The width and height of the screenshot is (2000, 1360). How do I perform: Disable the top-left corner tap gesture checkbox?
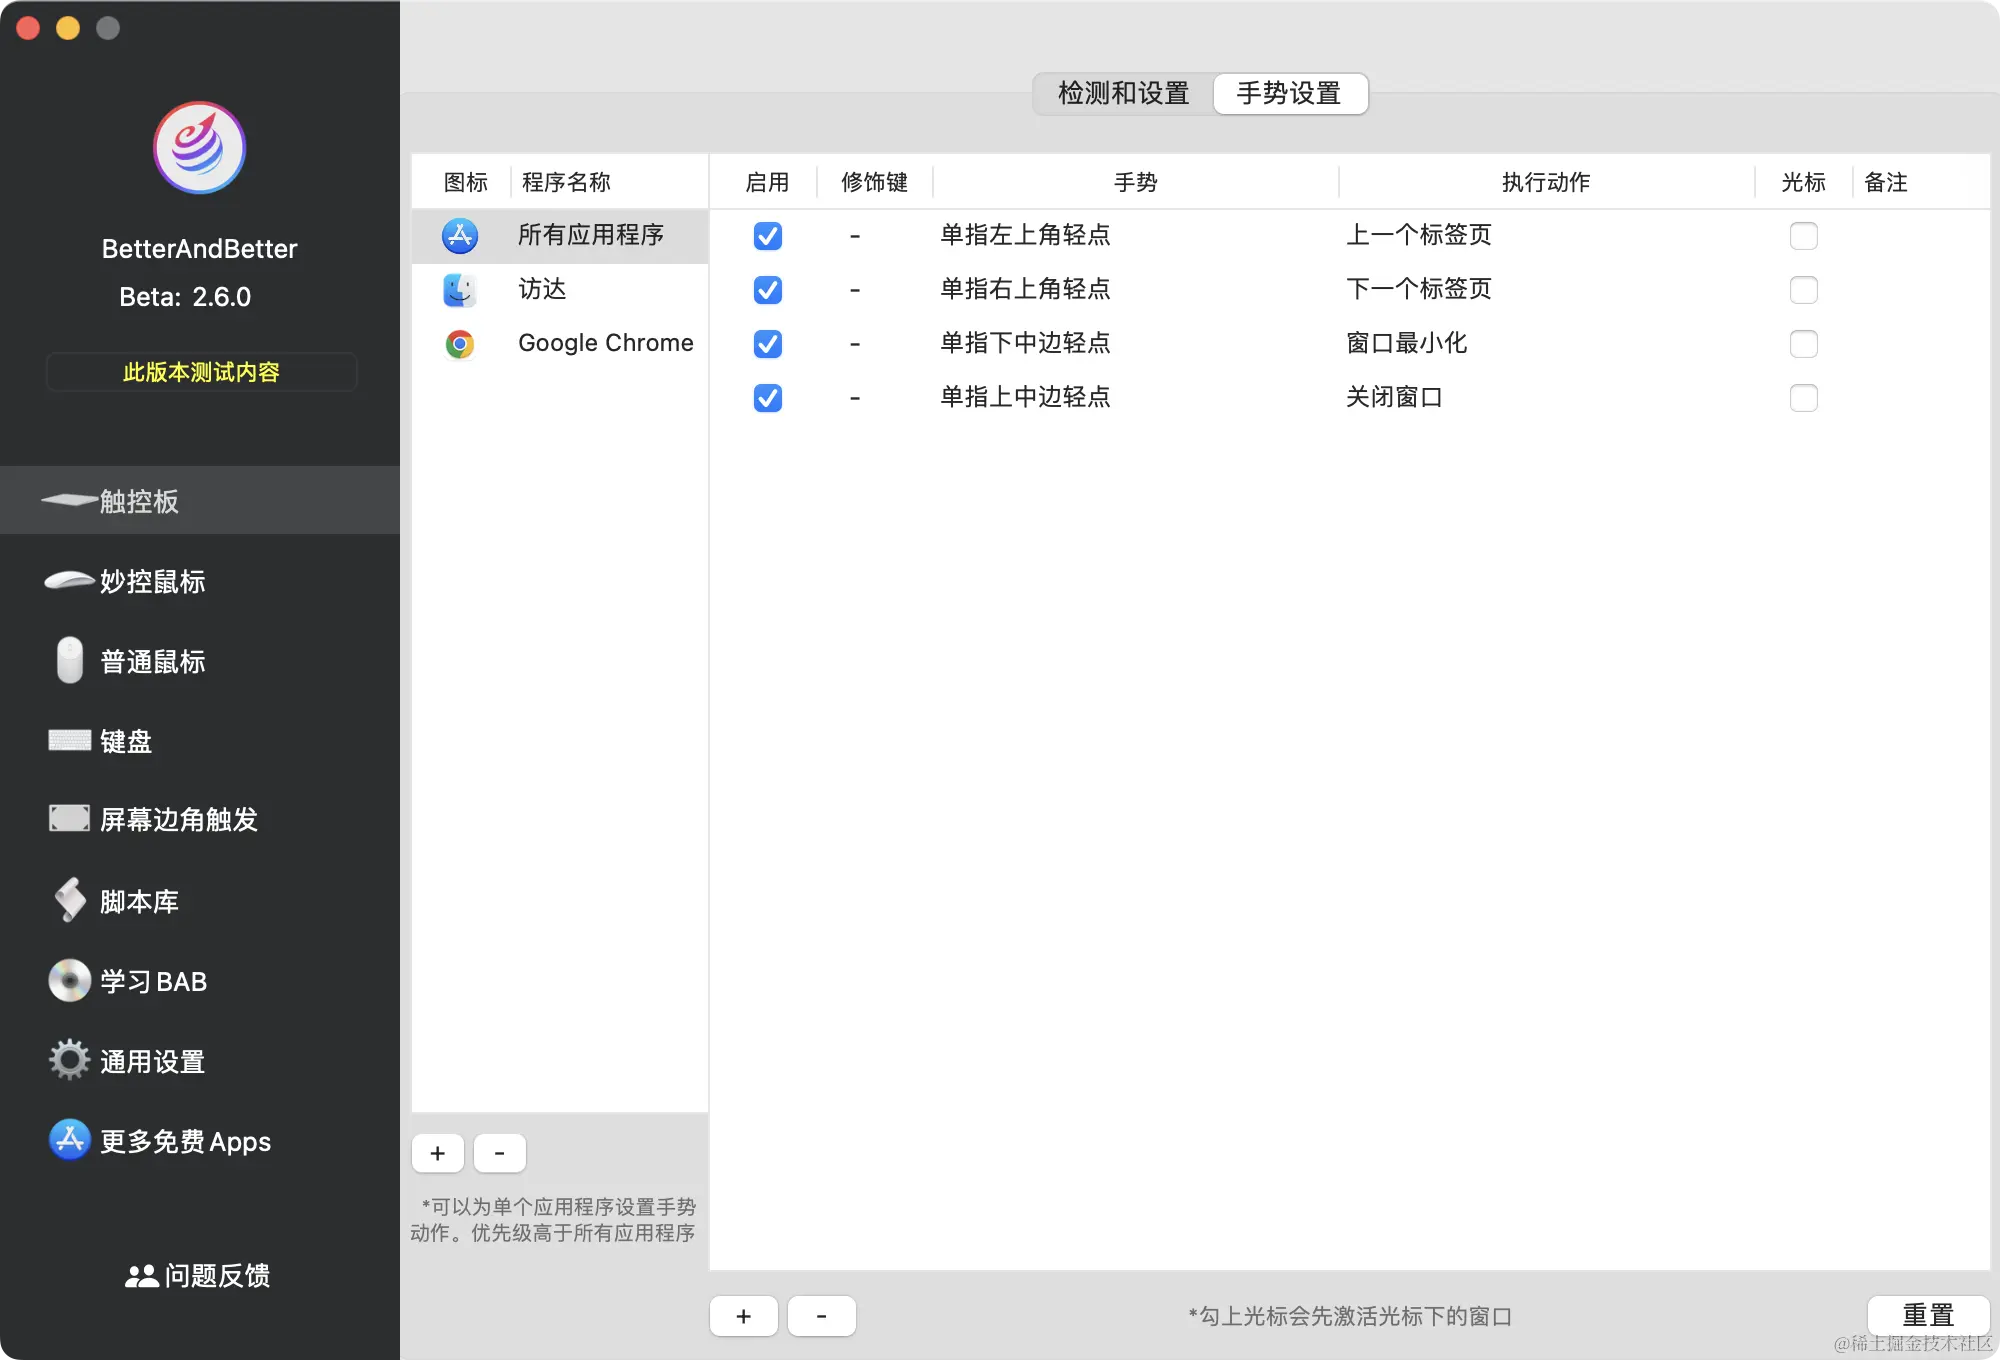(x=767, y=236)
